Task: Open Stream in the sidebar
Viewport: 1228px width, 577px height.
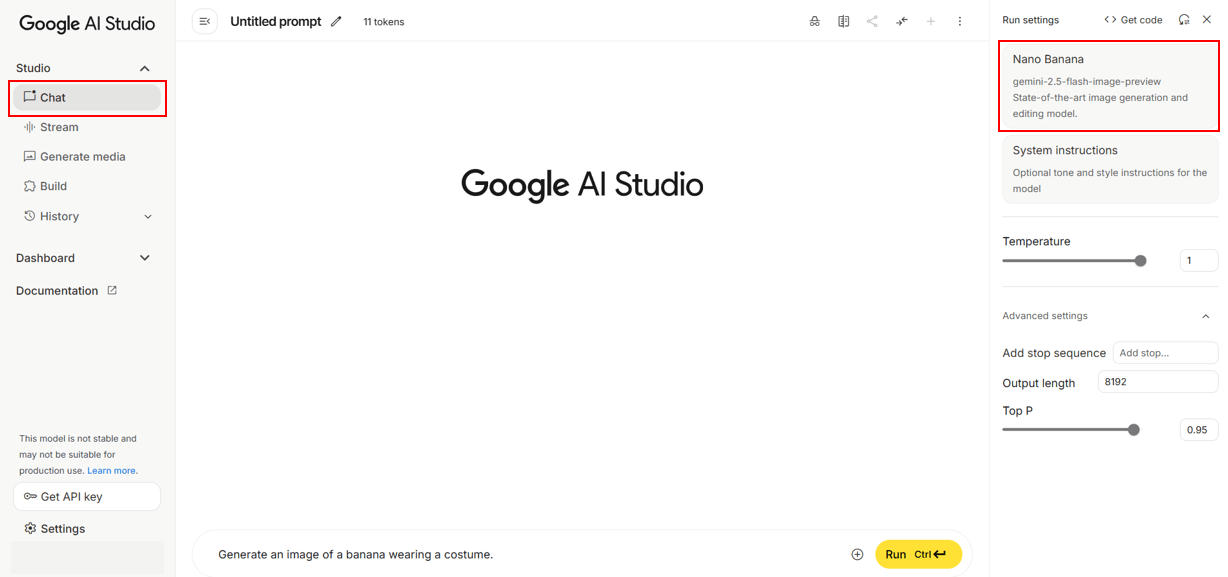Action: click(59, 127)
